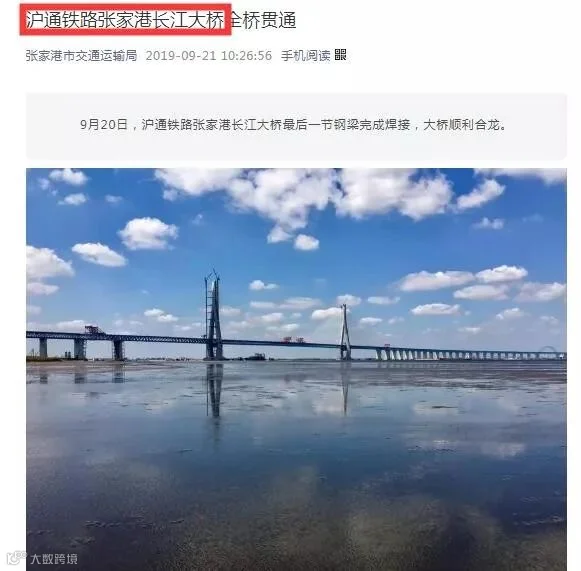Screen dimensions: 581x571
Task: Click the red-highlighted title 沪通铁路张家港长江大桥
Action: click(x=125, y=20)
